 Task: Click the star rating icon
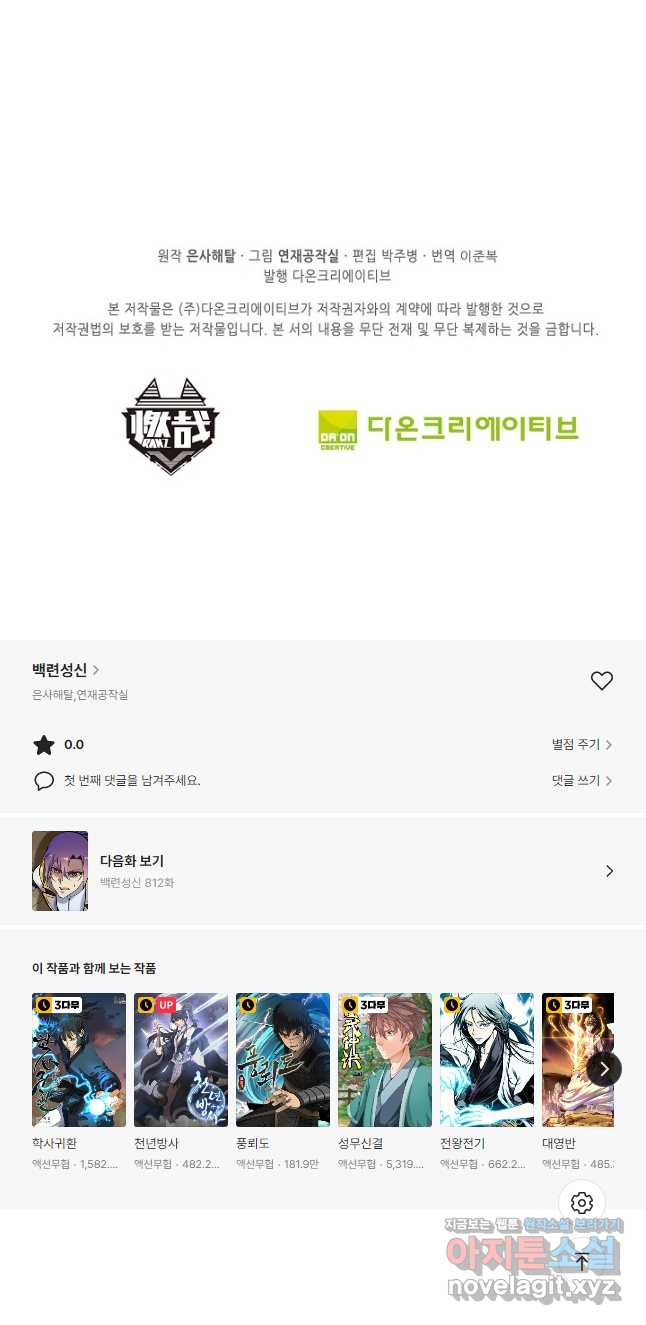pos(44,745)
